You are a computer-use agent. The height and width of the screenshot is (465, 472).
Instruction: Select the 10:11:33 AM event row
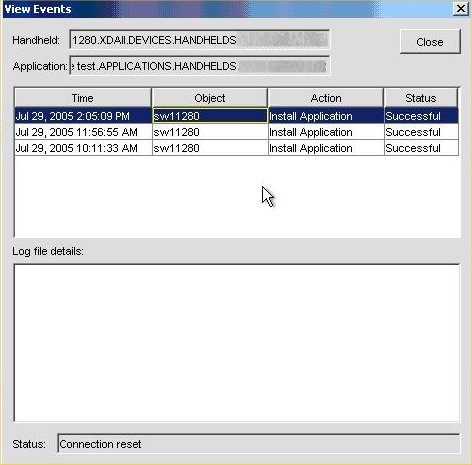[236, 148]
